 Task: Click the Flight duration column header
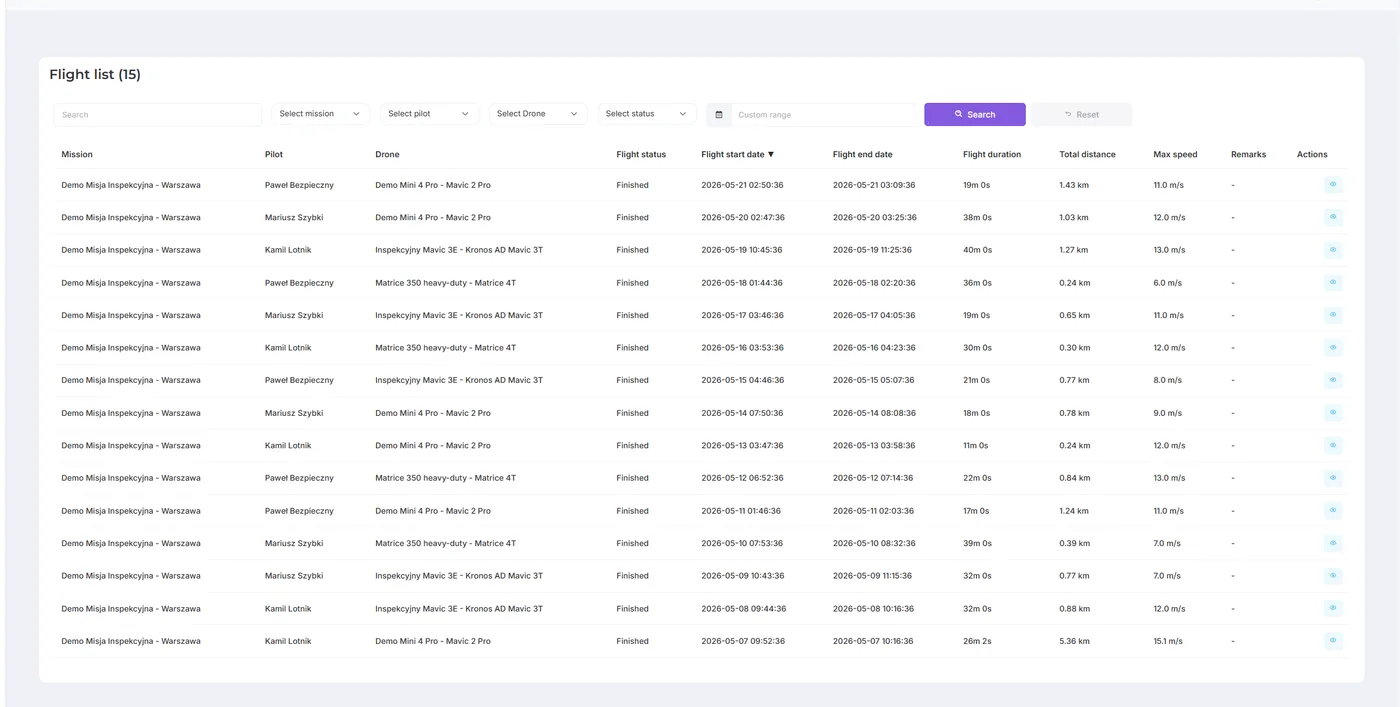(x=992, y=154)
